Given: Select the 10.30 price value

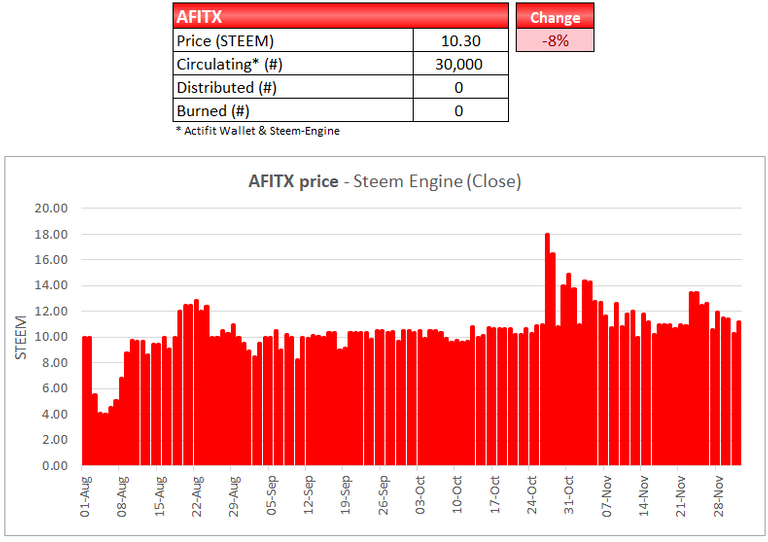Looking at the screenshot, I should (460, 41).
